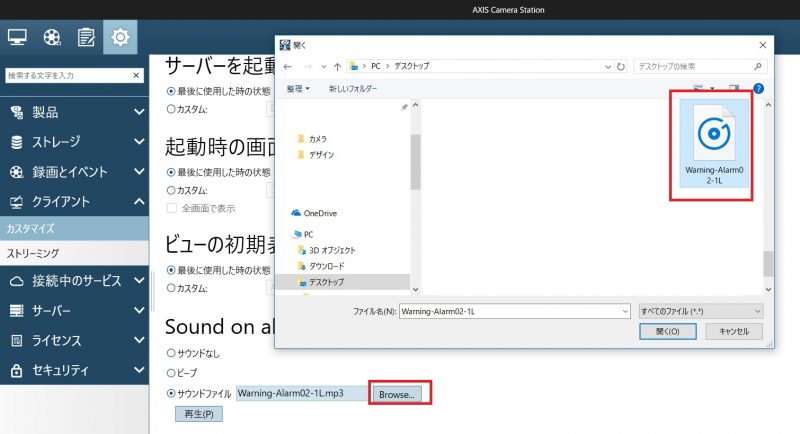Image resolution: width=800 pixels, height=434 pixels.
Task: Click the 新しいフォルダー button
Action: pos(353,89)
